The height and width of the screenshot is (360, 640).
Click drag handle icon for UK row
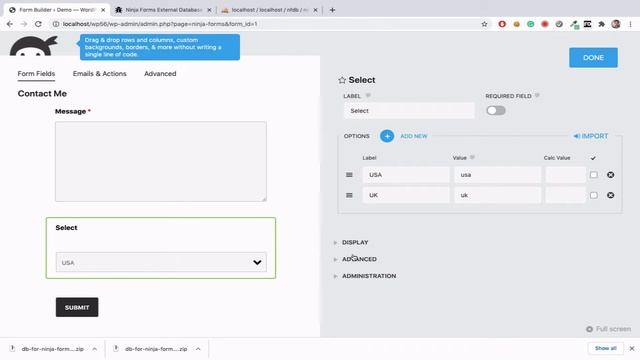[x=349, y=195]
